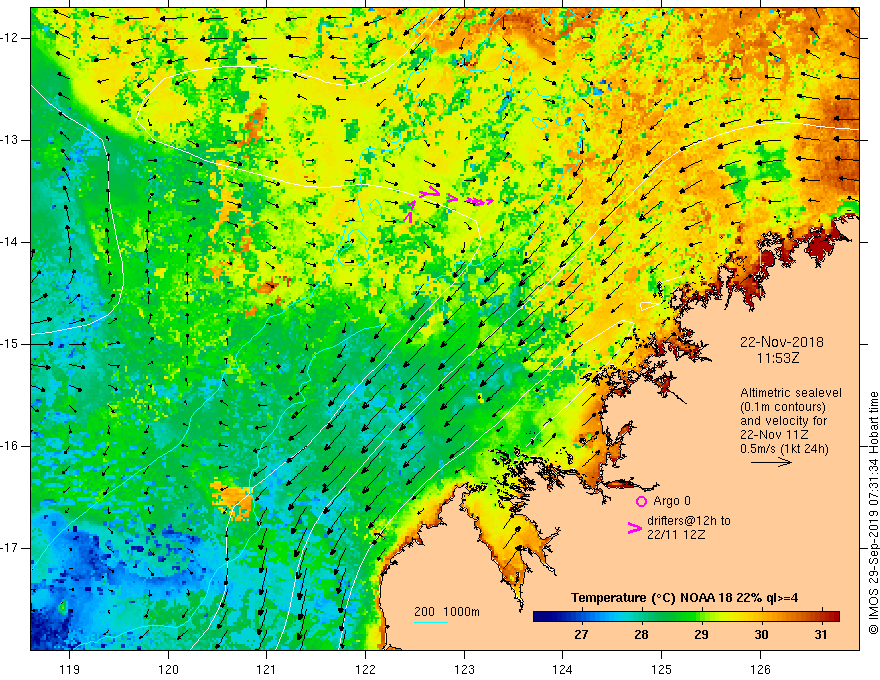Click the longitude axis label 121
The width and height of the screenshot is (880, 680).
(267, 669)
